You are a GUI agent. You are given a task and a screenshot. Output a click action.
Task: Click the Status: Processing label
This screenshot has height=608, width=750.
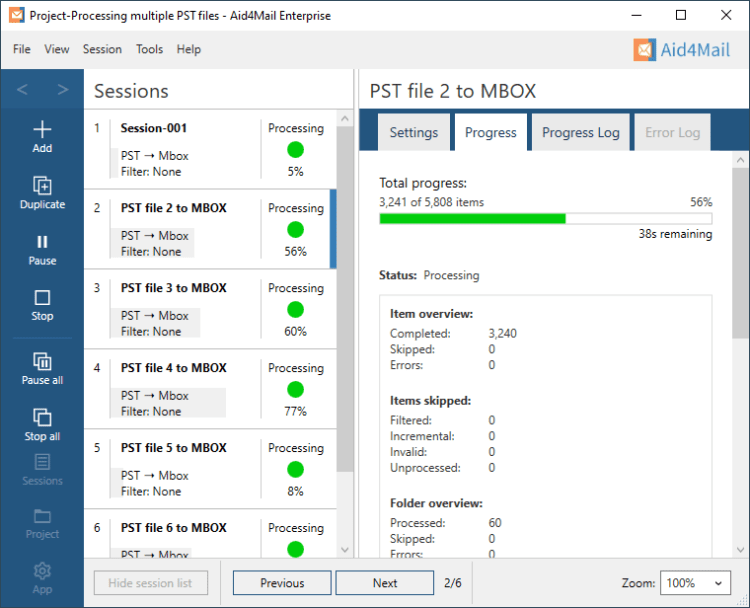click(x=429, y=275)
